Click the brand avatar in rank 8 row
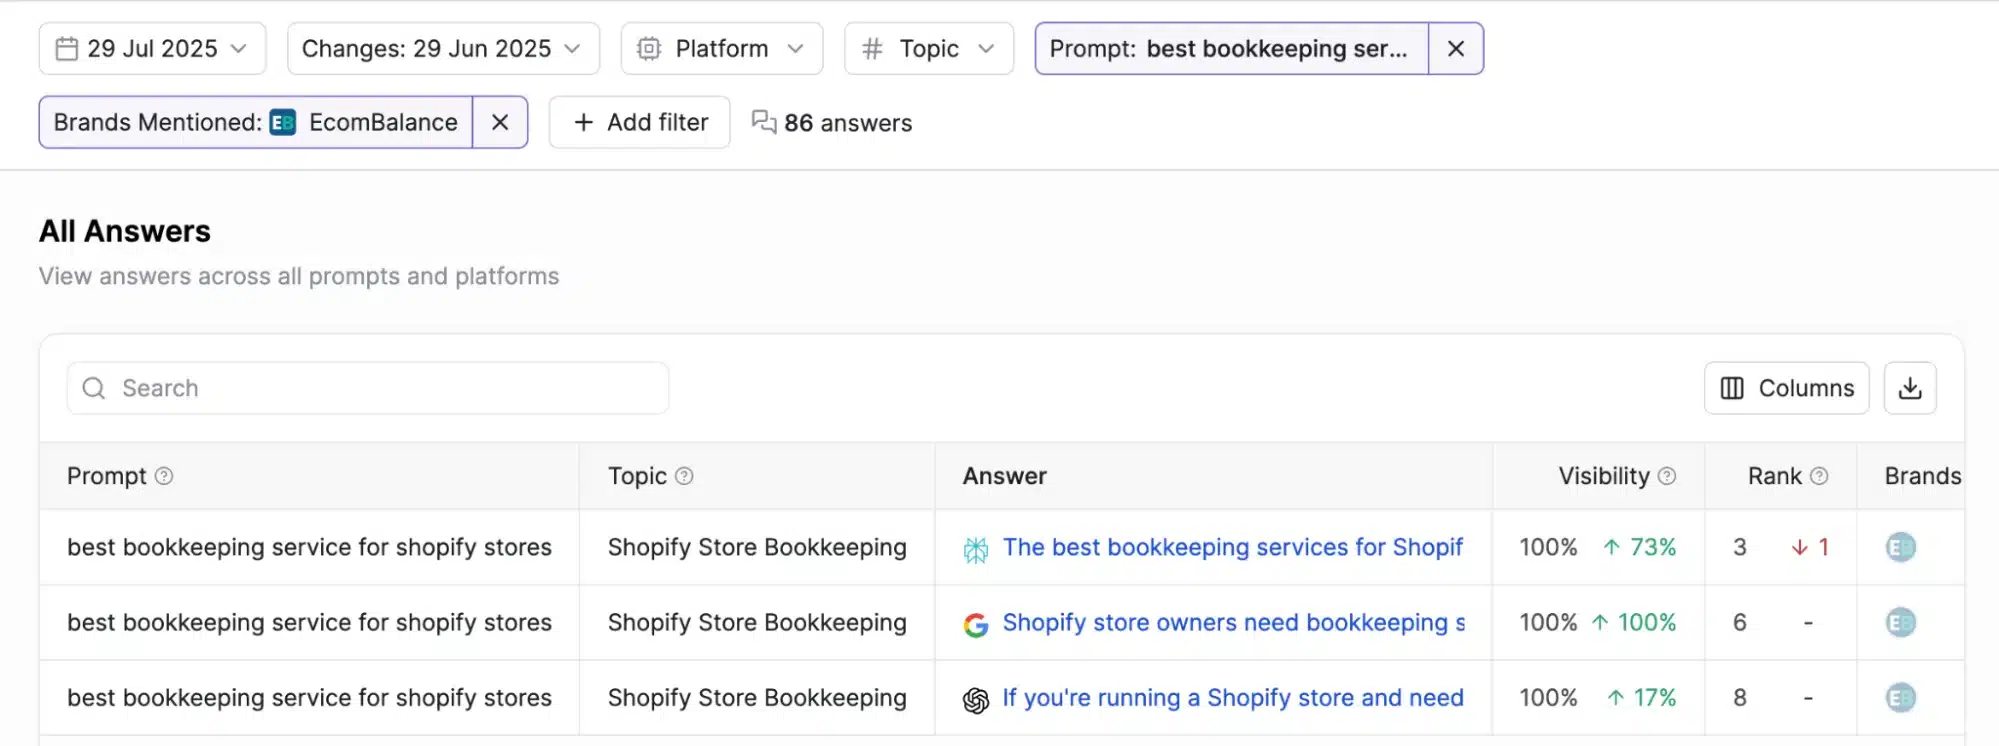 tap(1900, 697)
